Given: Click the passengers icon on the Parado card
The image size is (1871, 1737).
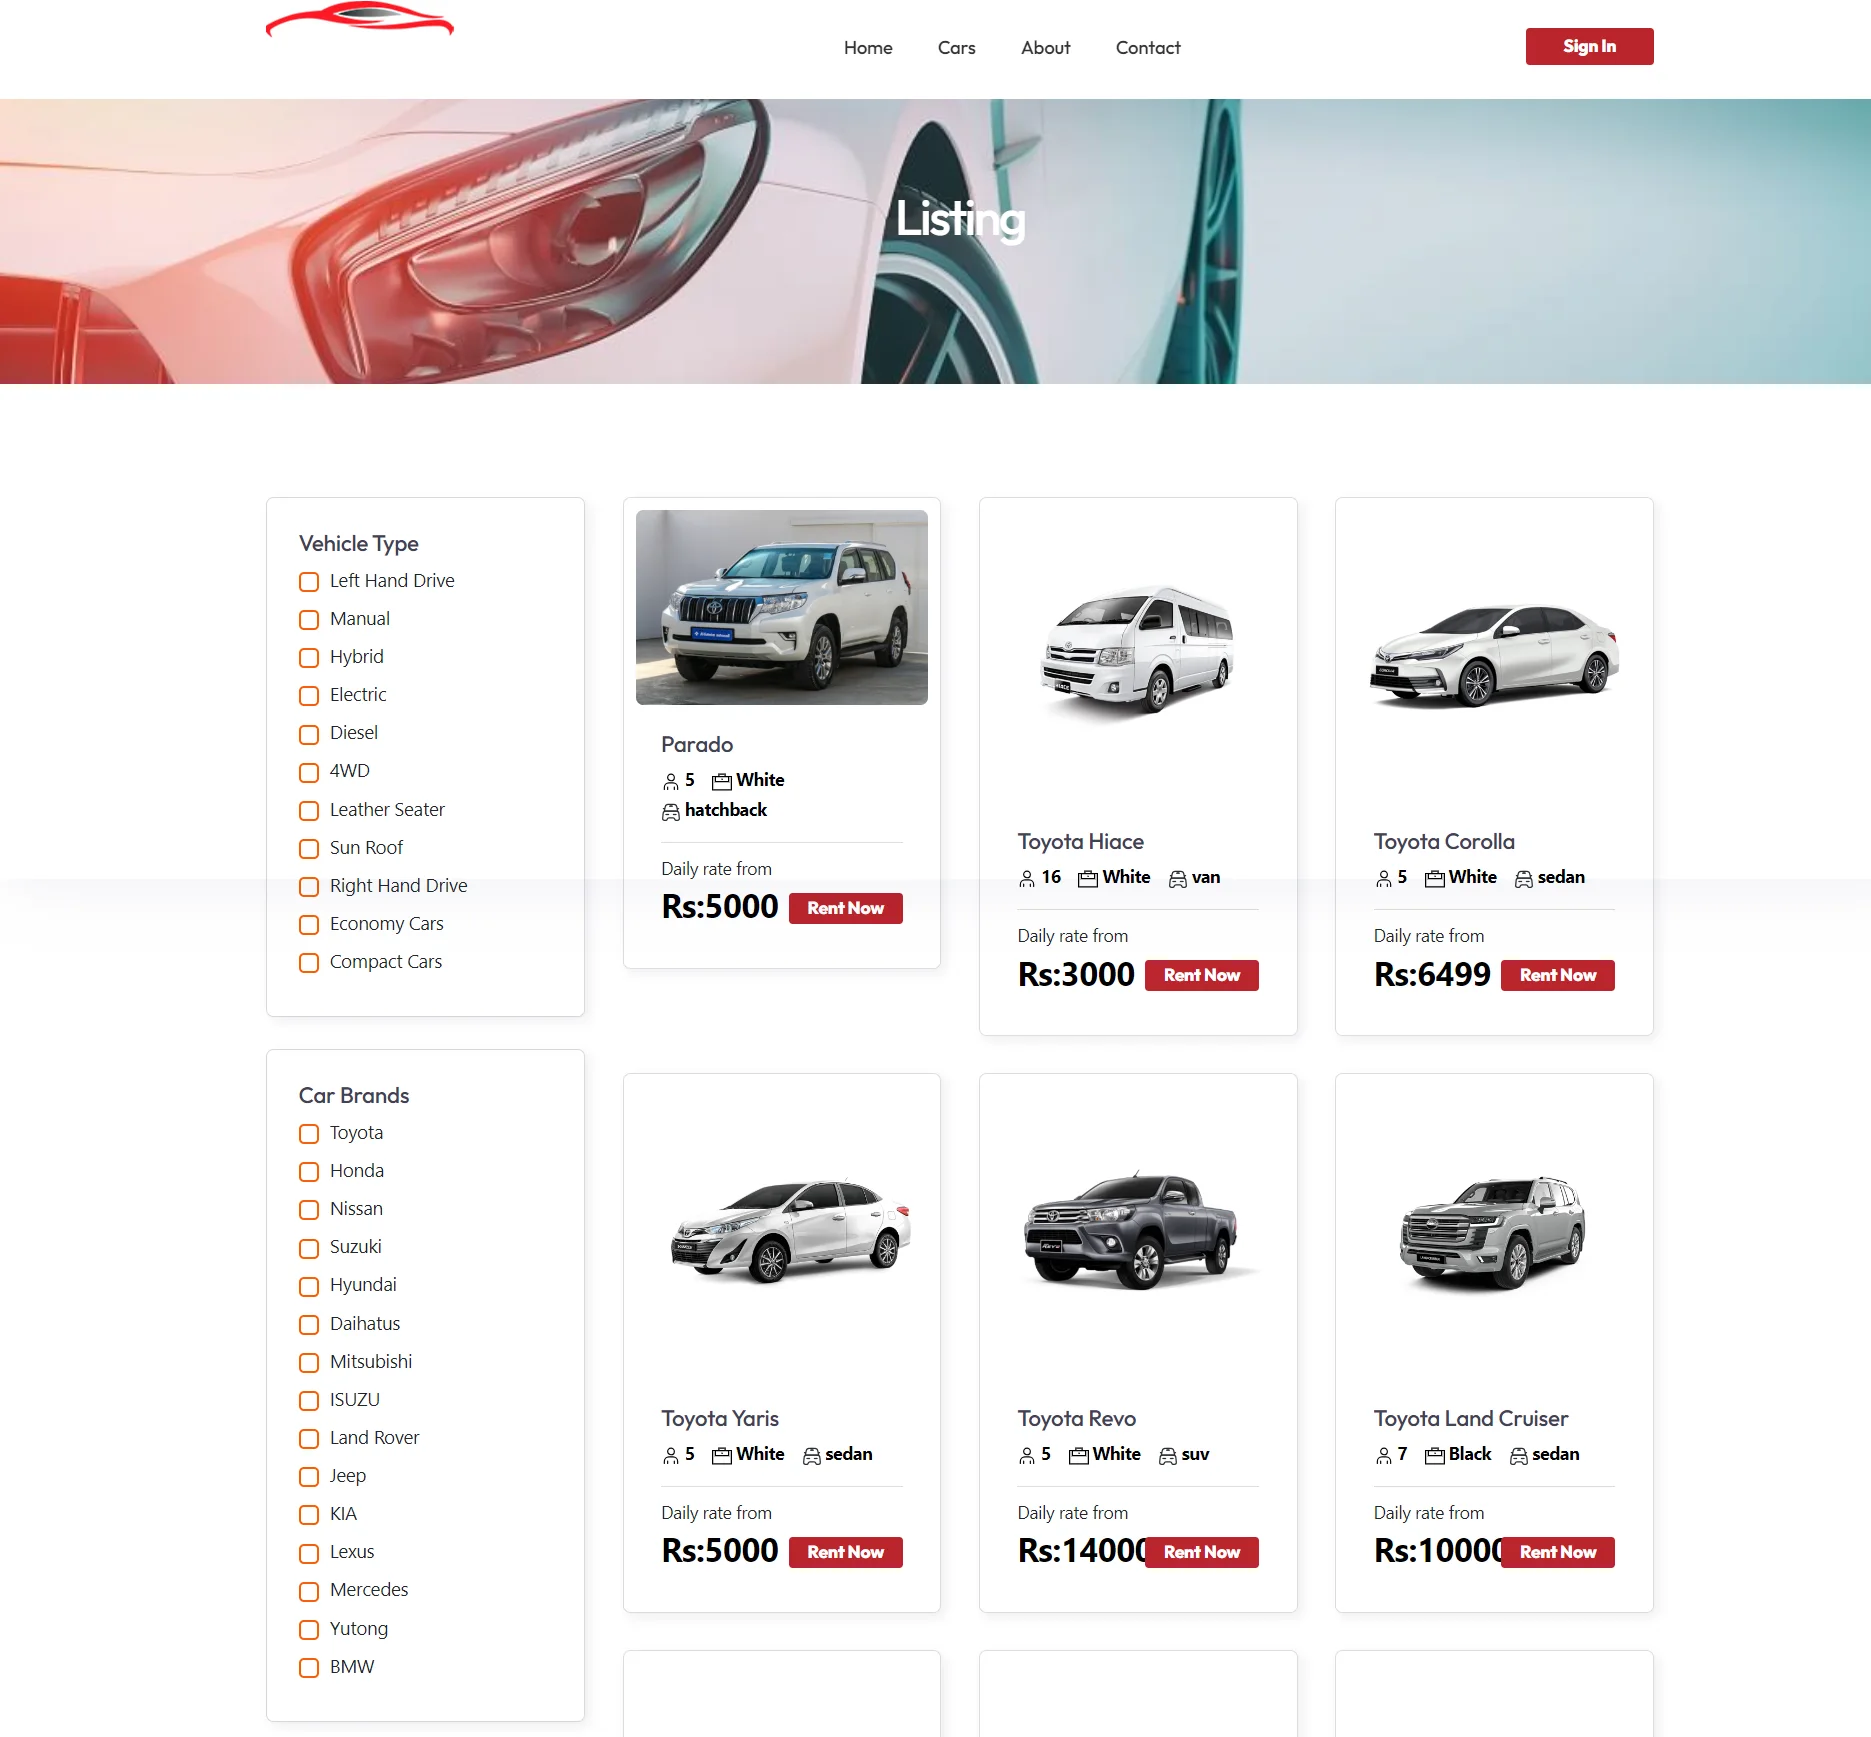Looking at the screenshot, I should coord(670,781).
